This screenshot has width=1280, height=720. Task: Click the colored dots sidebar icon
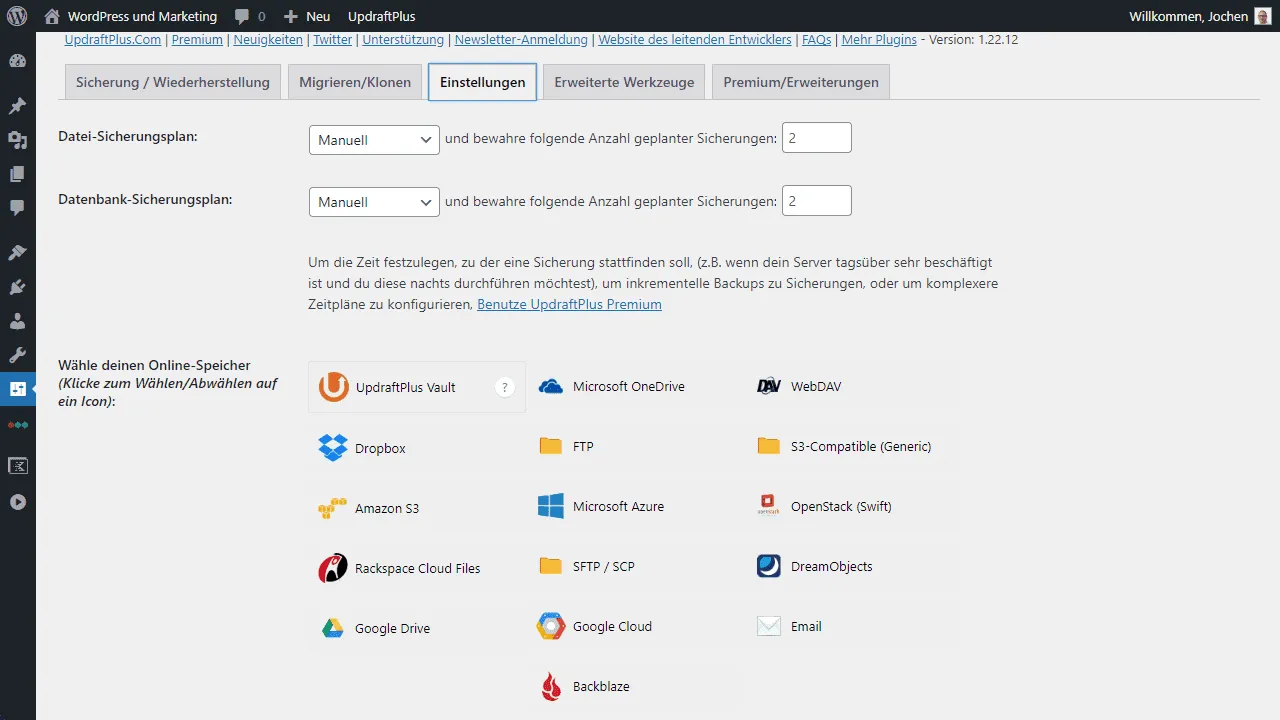pyautogui.click(x=17, y=425)
